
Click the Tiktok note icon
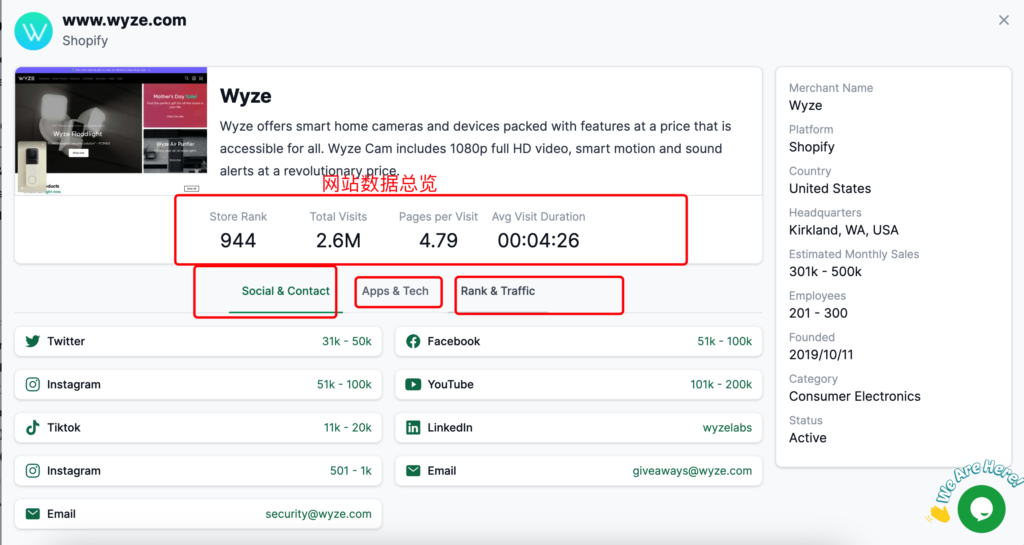point(33,428)
